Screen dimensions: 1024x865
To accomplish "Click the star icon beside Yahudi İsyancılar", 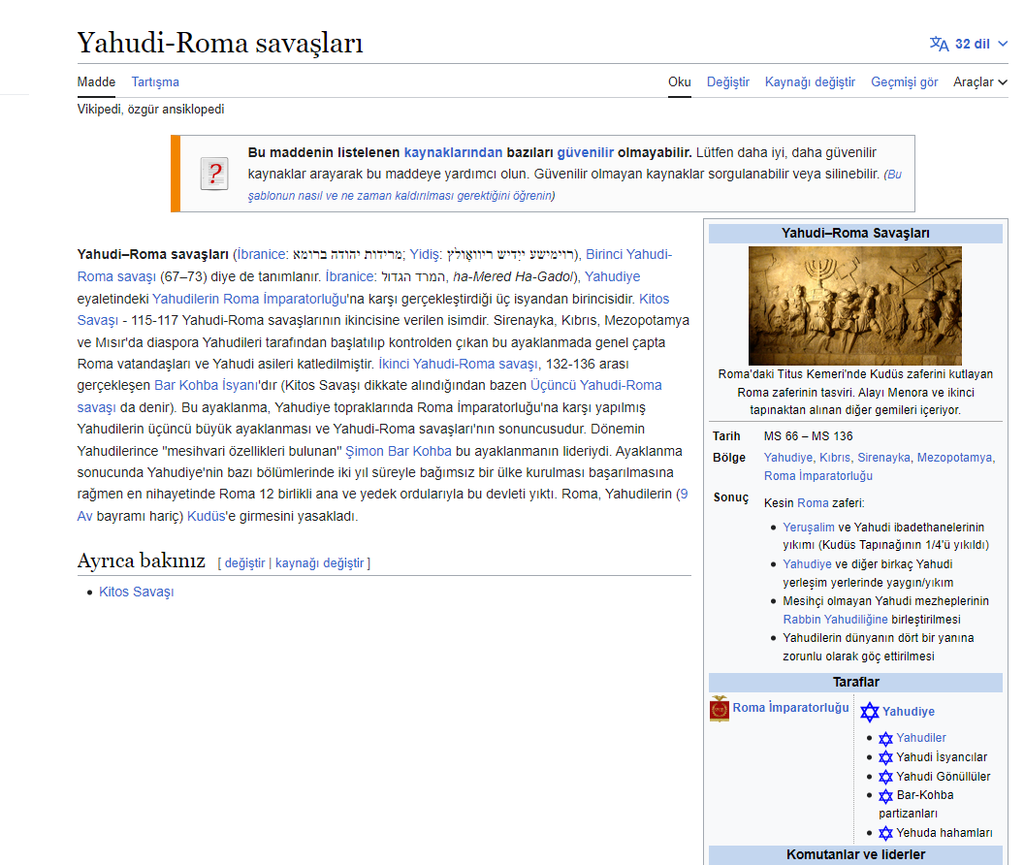I will [x=886, y=757].
